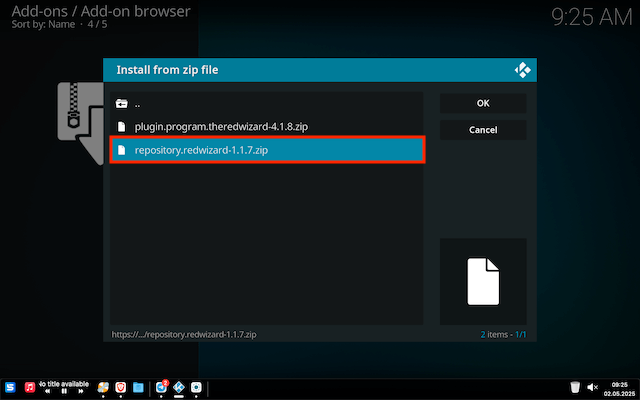This screenshot has width=640, height=400.
Task: Skip to previous track in taskbar player
Action: click(x=48, y=391)
